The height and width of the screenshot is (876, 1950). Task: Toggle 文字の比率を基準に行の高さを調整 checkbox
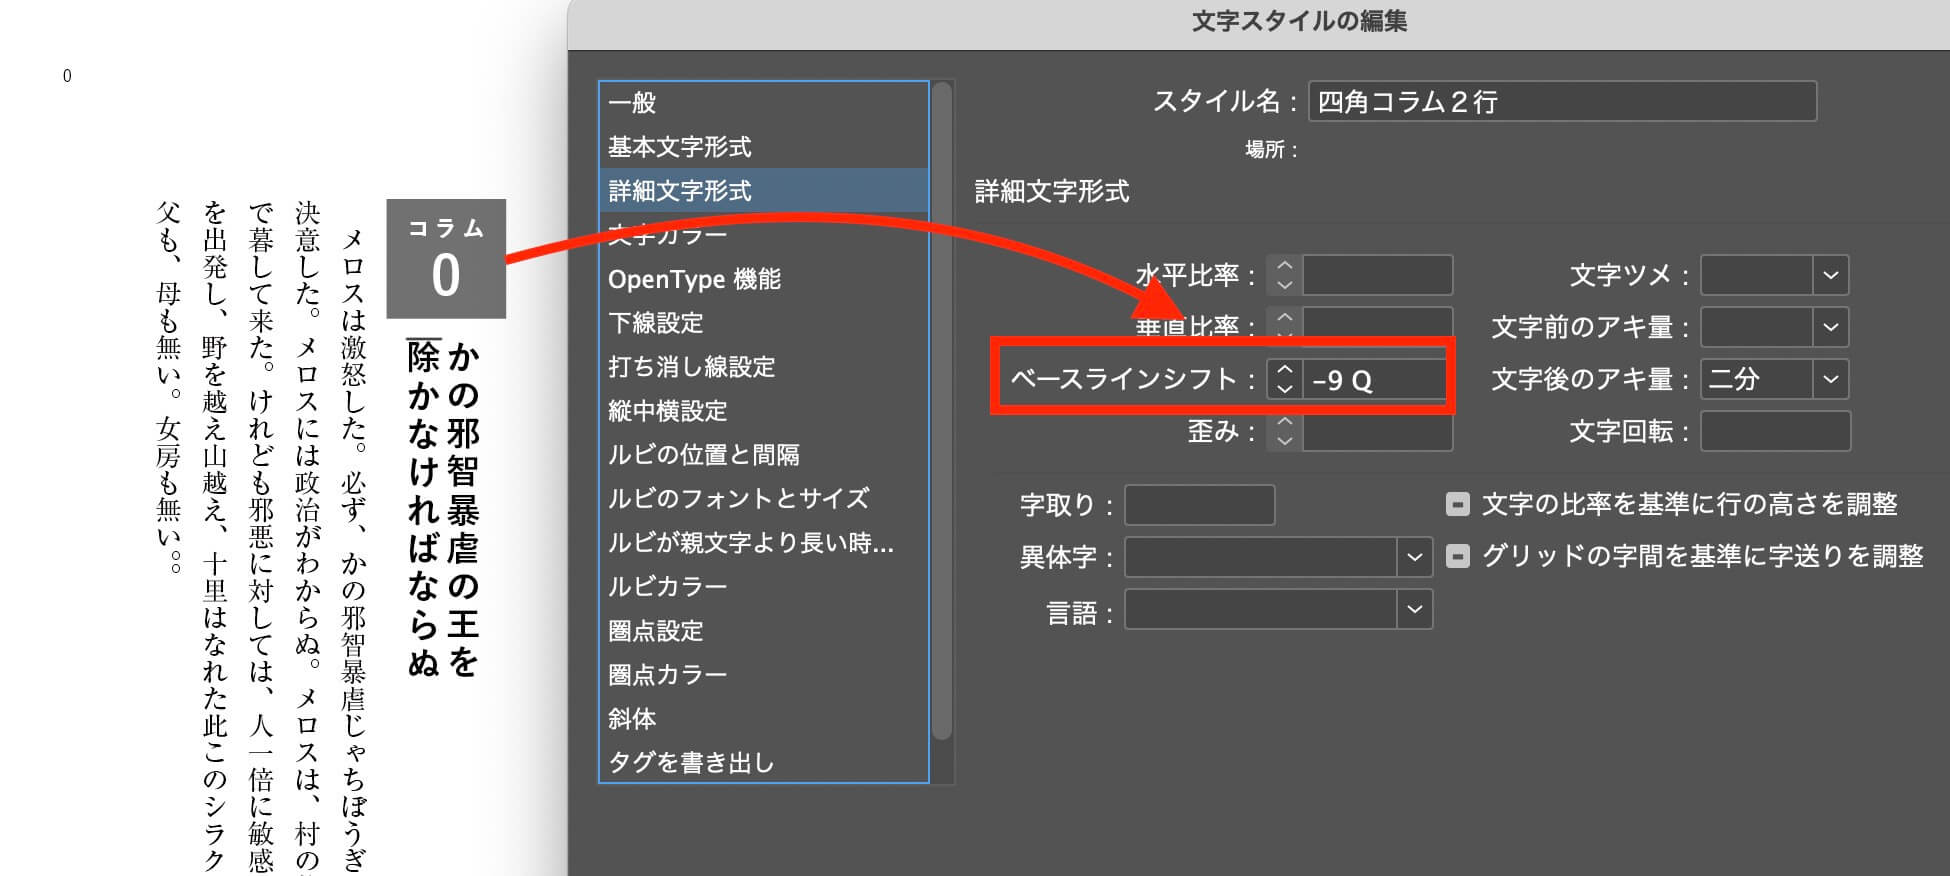point(1458,504)
